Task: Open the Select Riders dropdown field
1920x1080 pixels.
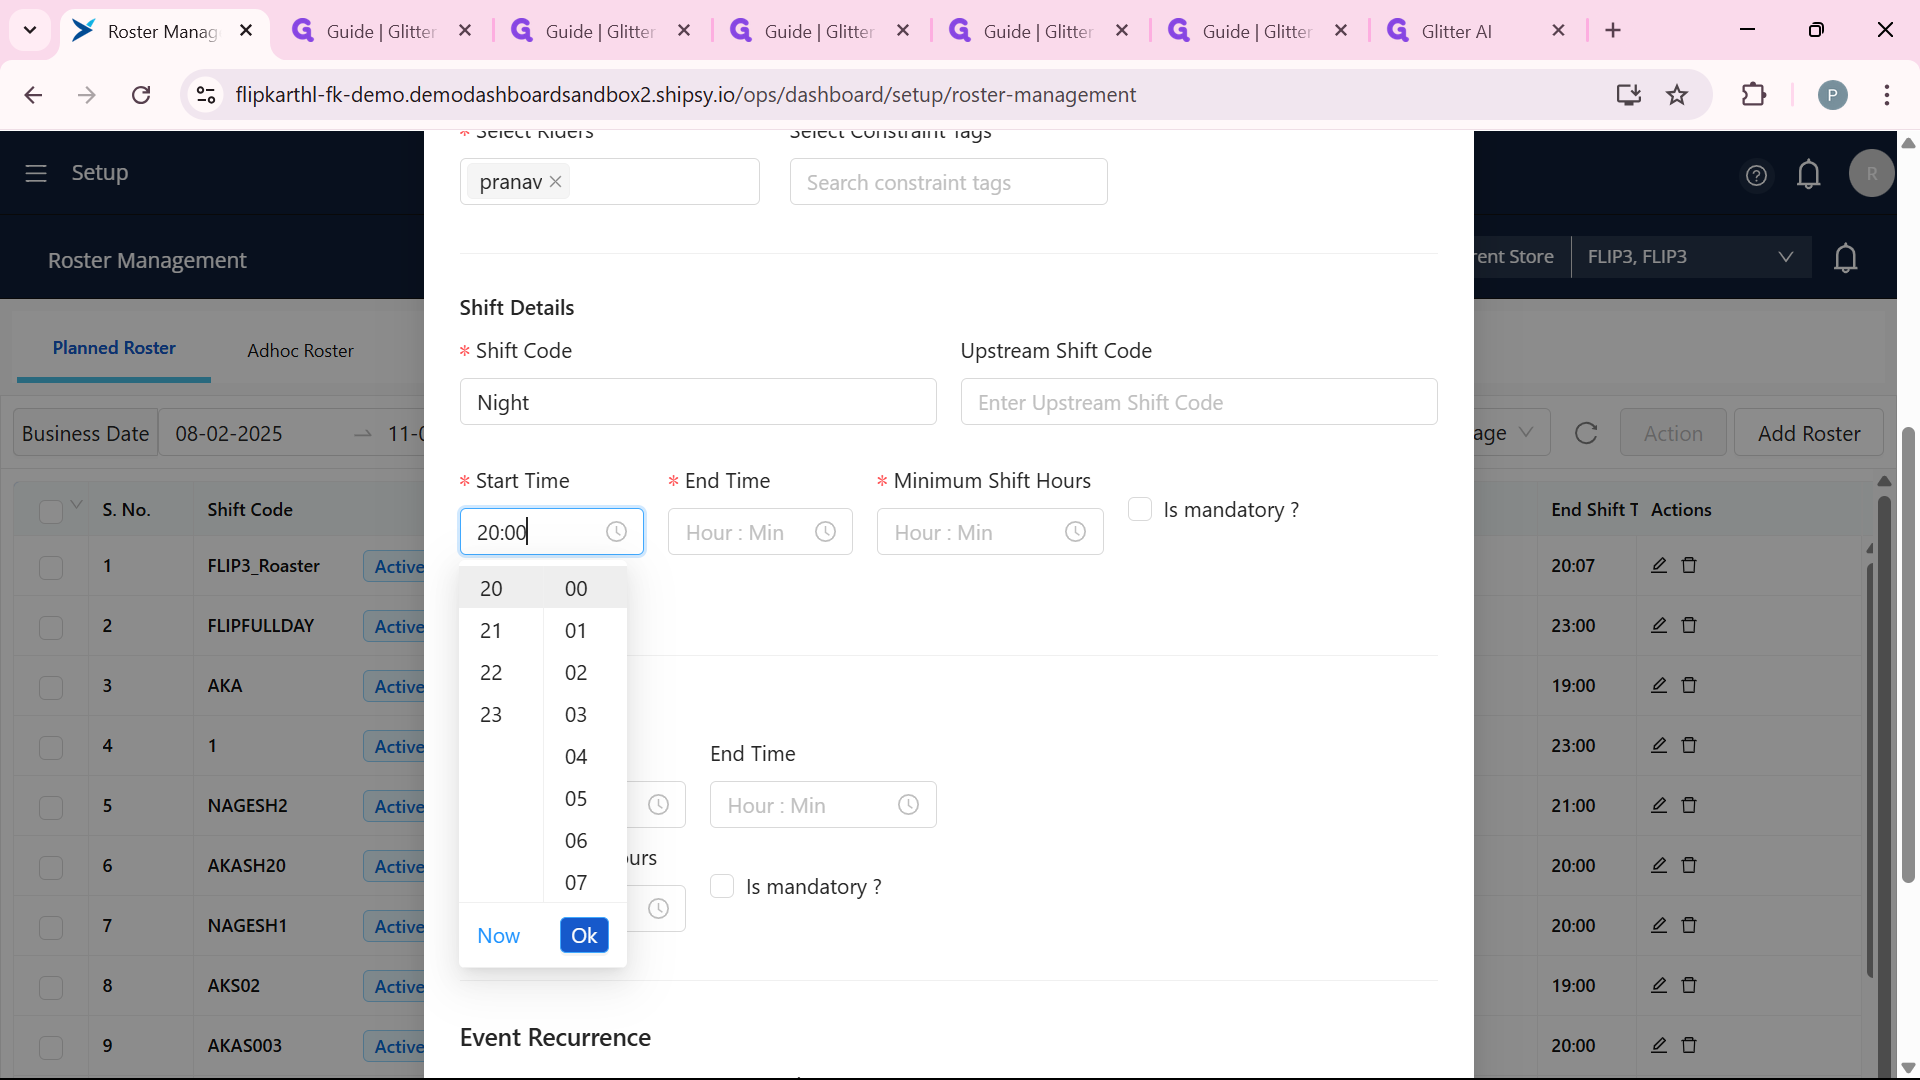Action: coord(609,182)
